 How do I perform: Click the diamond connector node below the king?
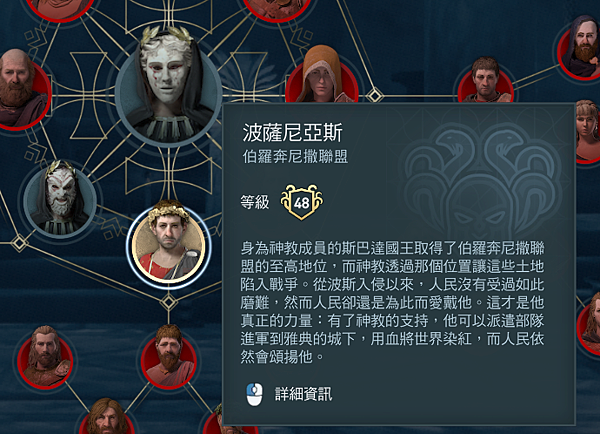[x=168, y=302]
